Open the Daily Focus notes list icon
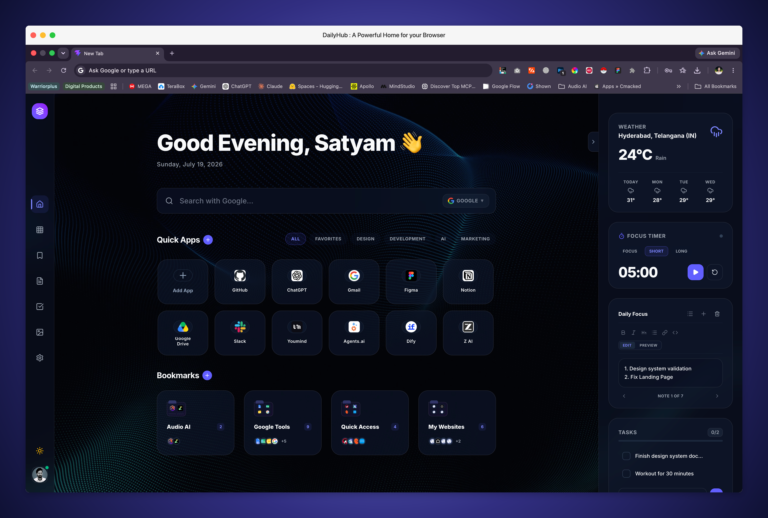768x518 pixels. click(690, 314)
